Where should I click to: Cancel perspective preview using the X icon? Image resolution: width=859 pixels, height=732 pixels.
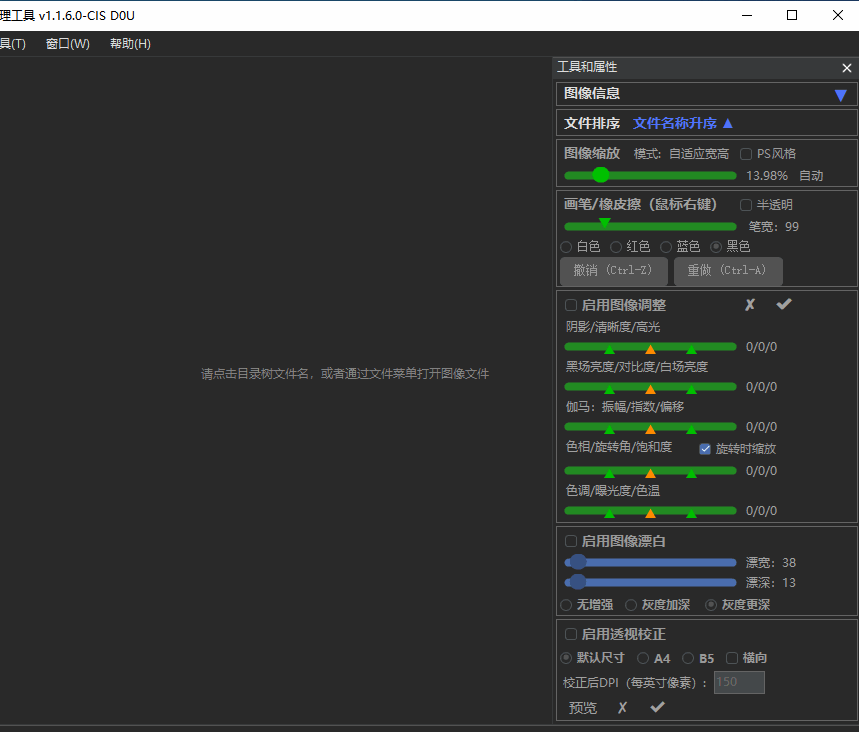[622, 708]
